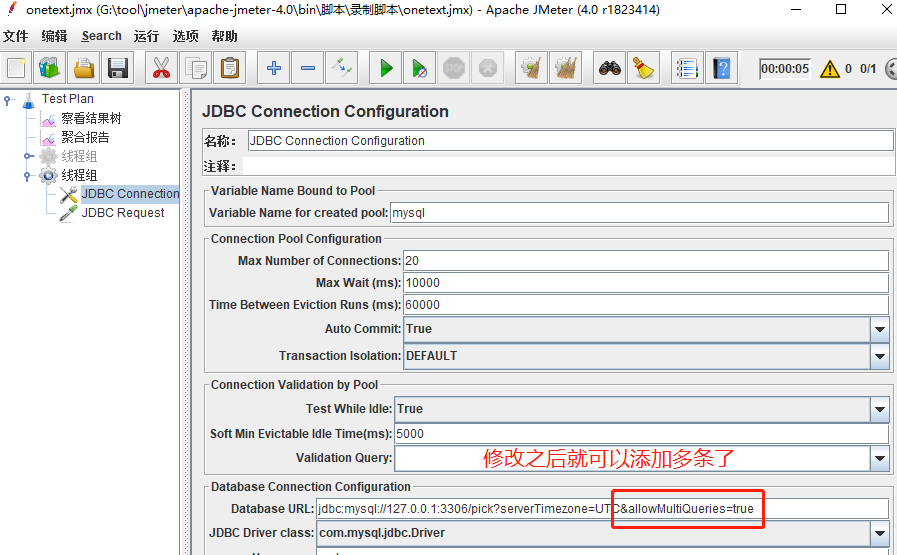The image size is (897, 555).
Task: Open Help with question mark icon
Action: (x=721, y=69)
